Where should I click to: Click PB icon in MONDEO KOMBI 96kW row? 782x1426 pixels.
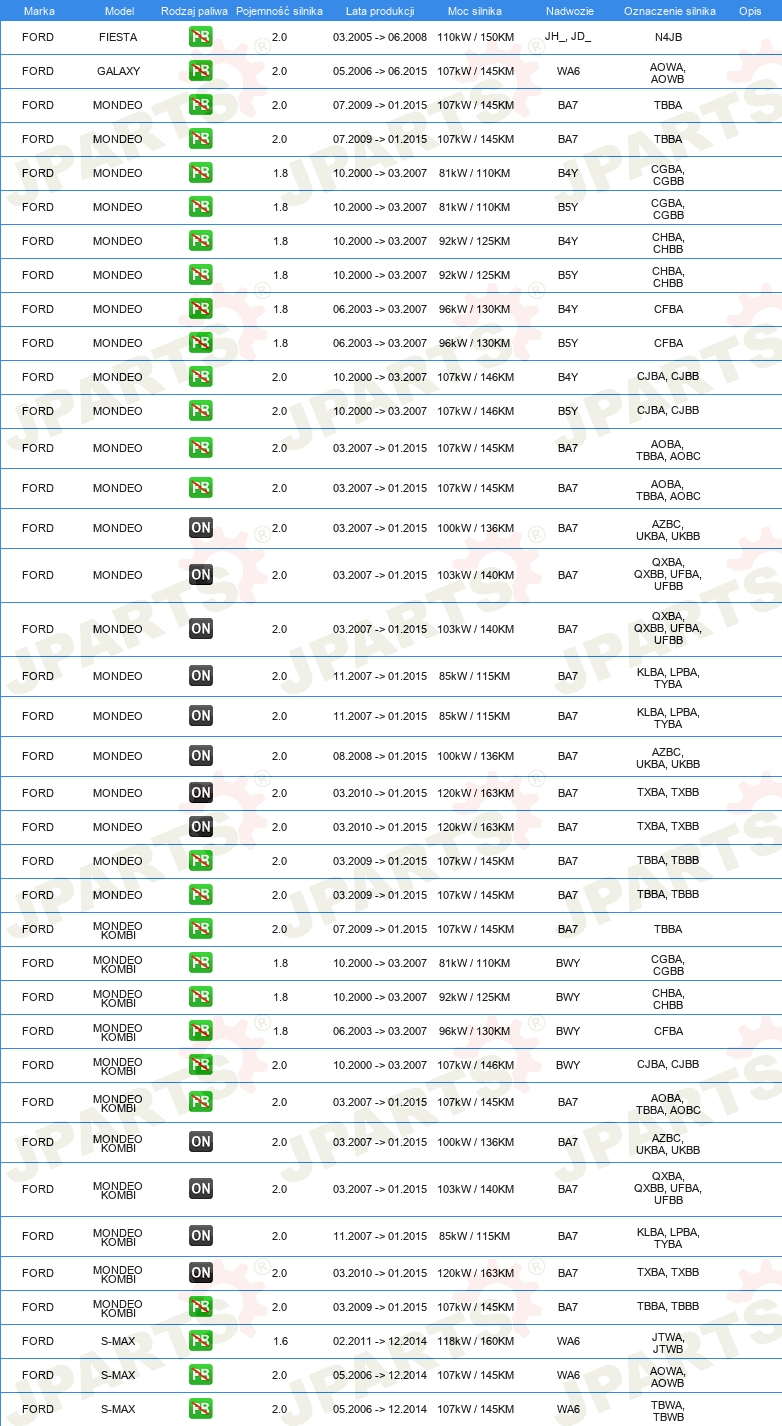click(200, 1031)
